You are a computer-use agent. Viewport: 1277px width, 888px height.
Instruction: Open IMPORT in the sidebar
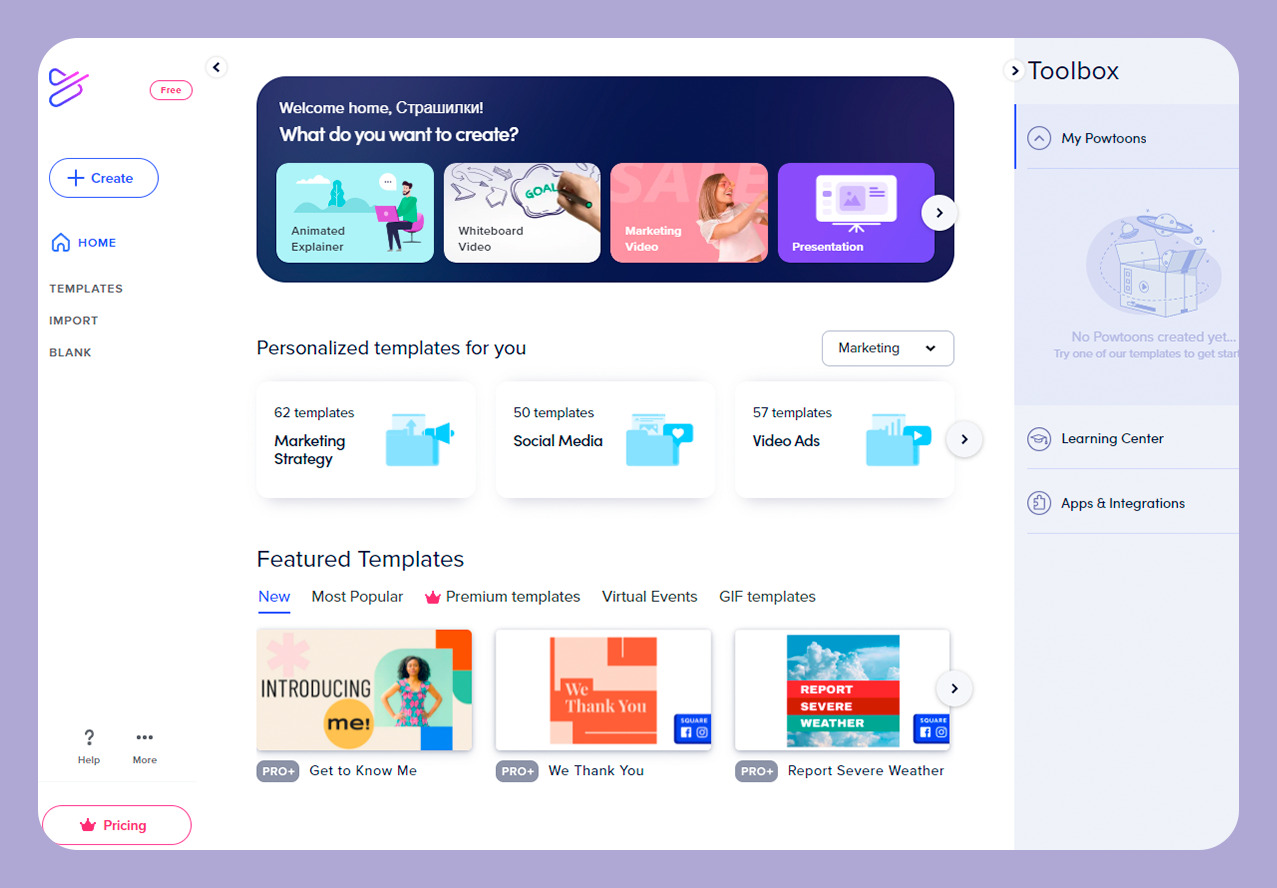[74, 321]
